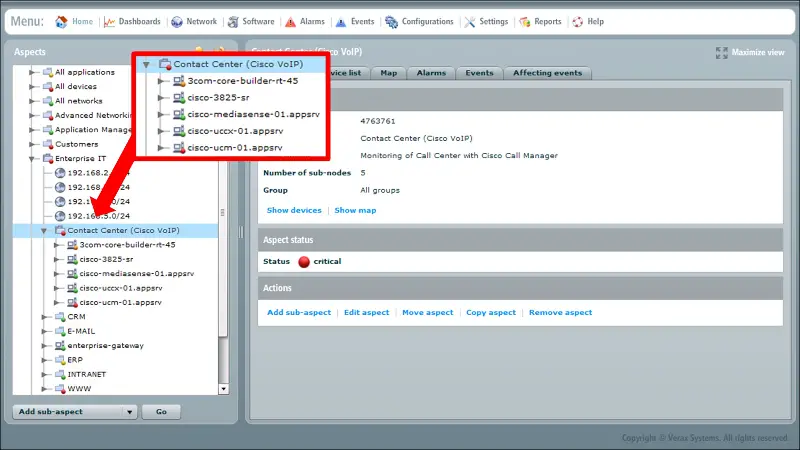The image size is (800, 450).
Task: Switch to the Events tab
Action: coord(479,73)
